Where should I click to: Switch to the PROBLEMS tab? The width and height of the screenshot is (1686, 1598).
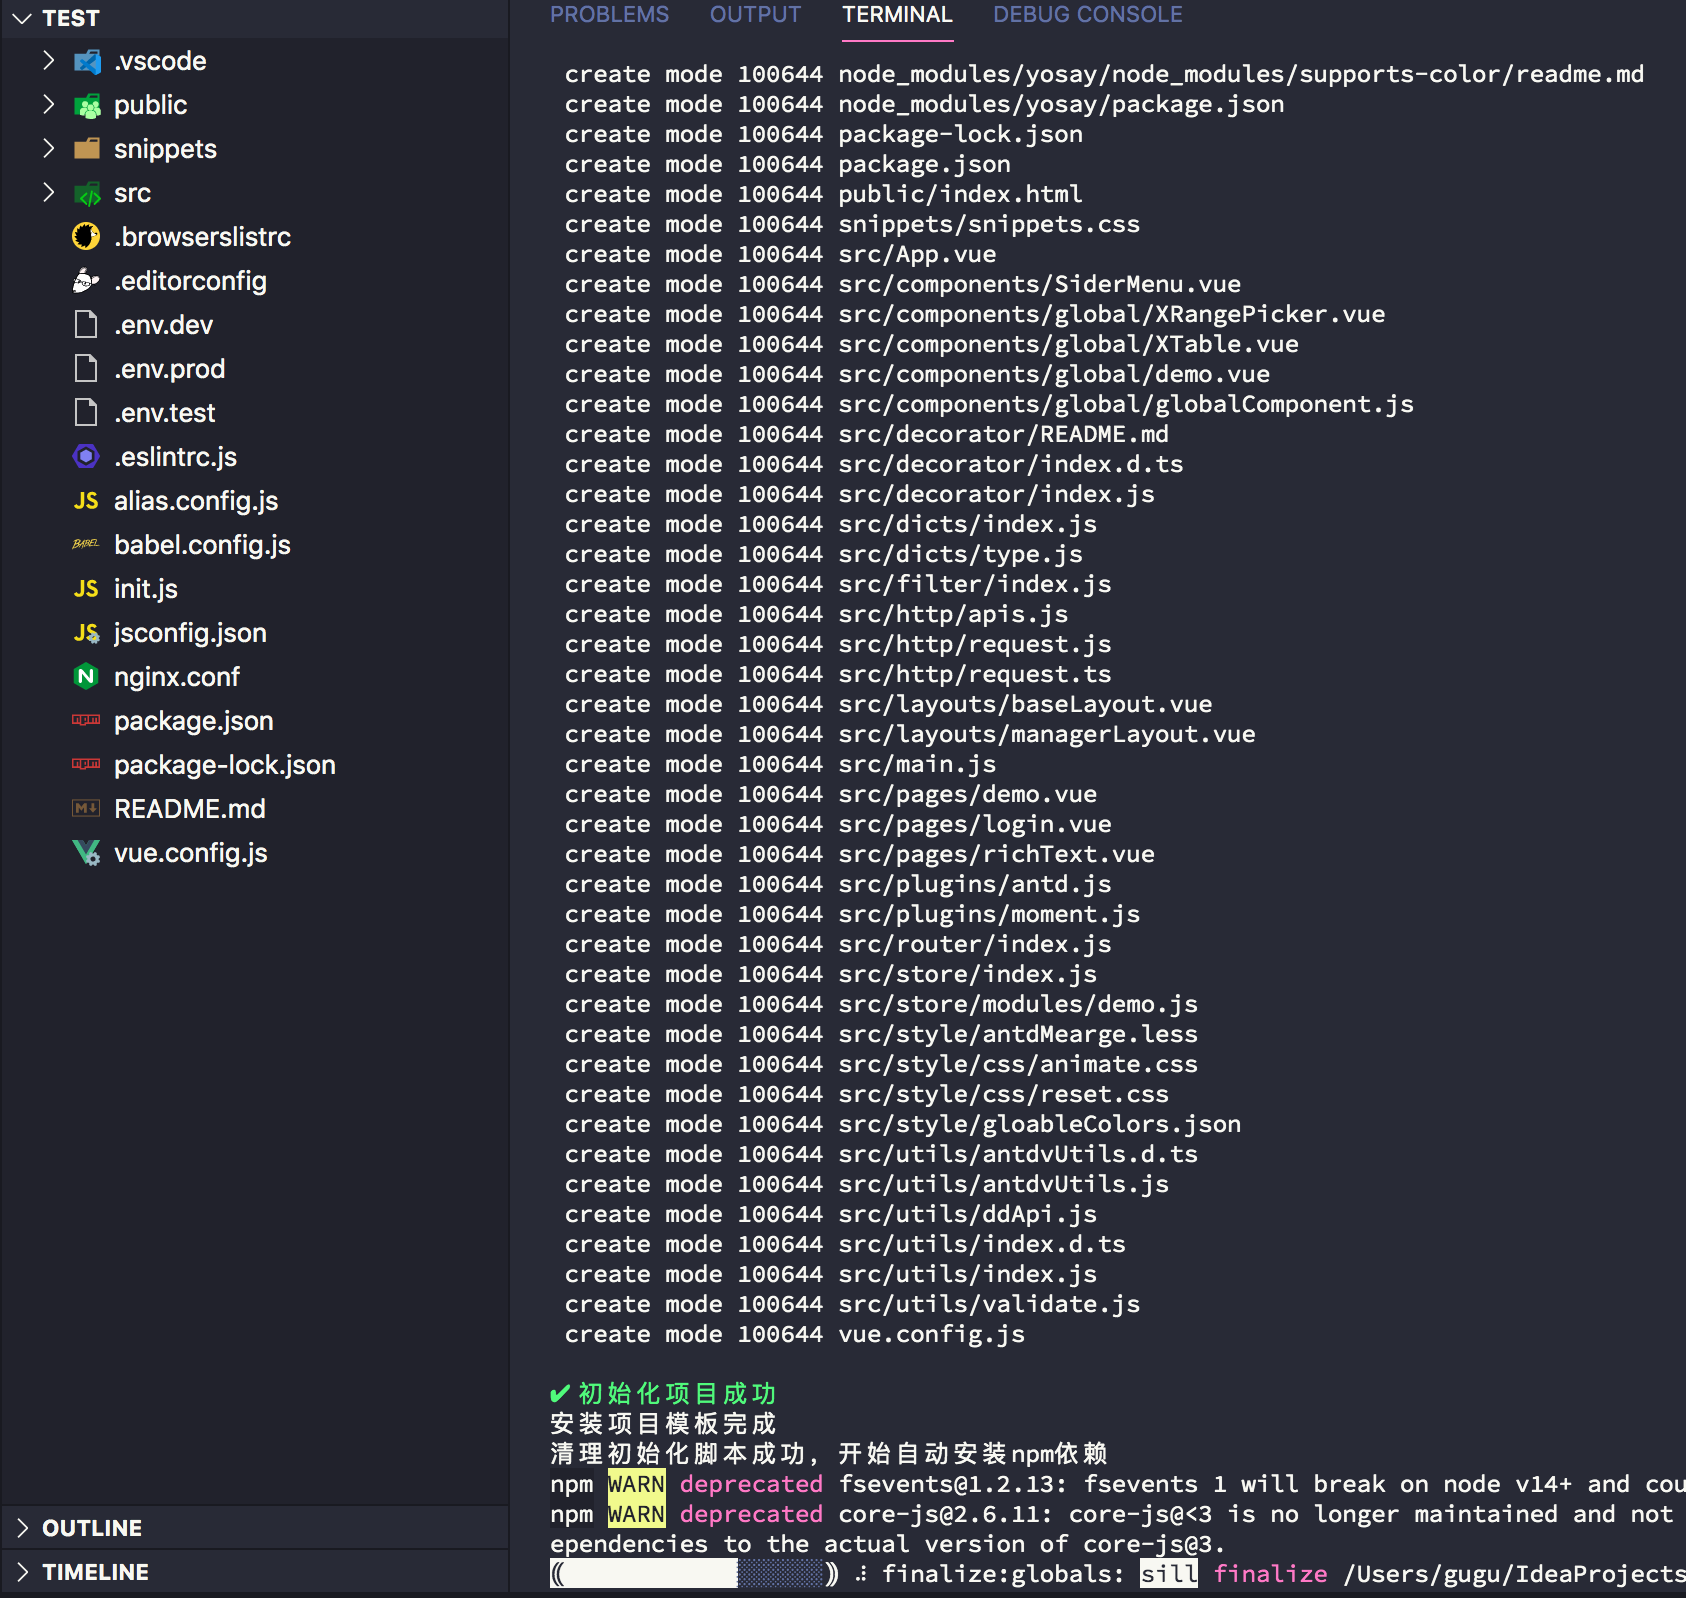609,15
